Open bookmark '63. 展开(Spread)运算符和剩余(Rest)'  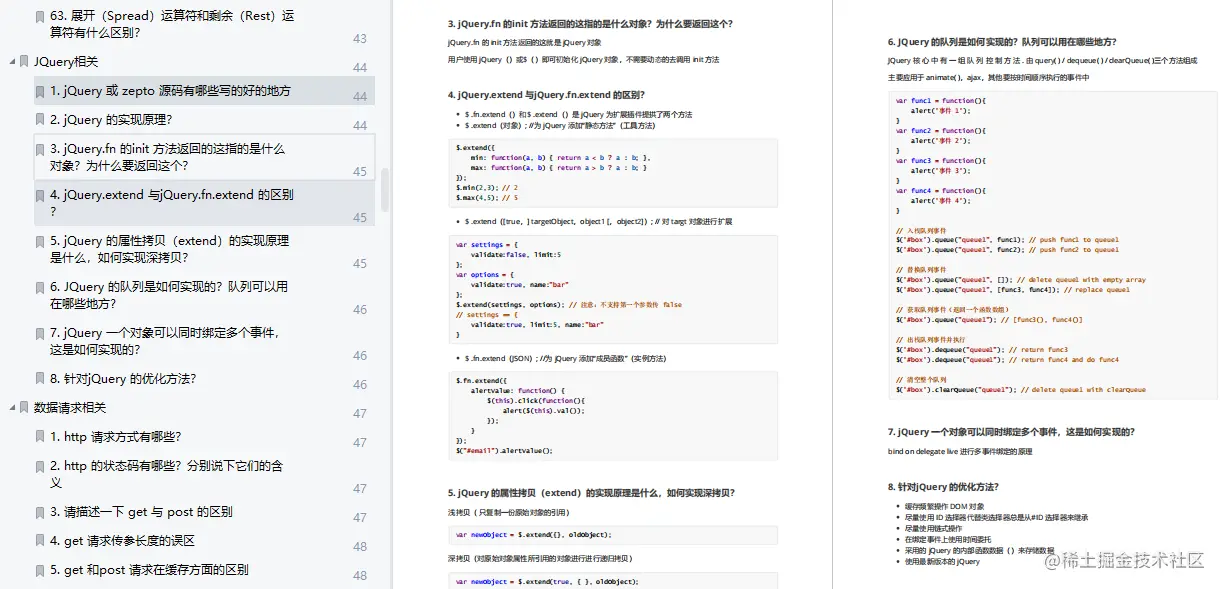(172, 24)
